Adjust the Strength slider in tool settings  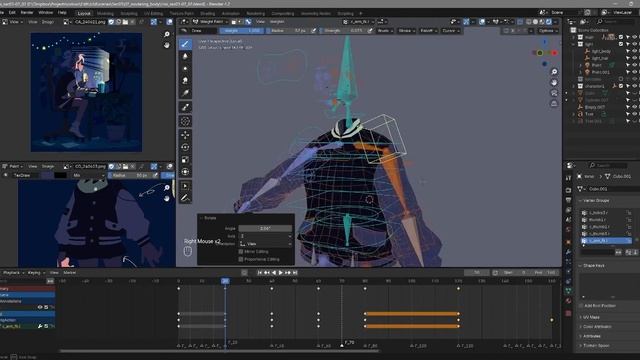(342, 31)
